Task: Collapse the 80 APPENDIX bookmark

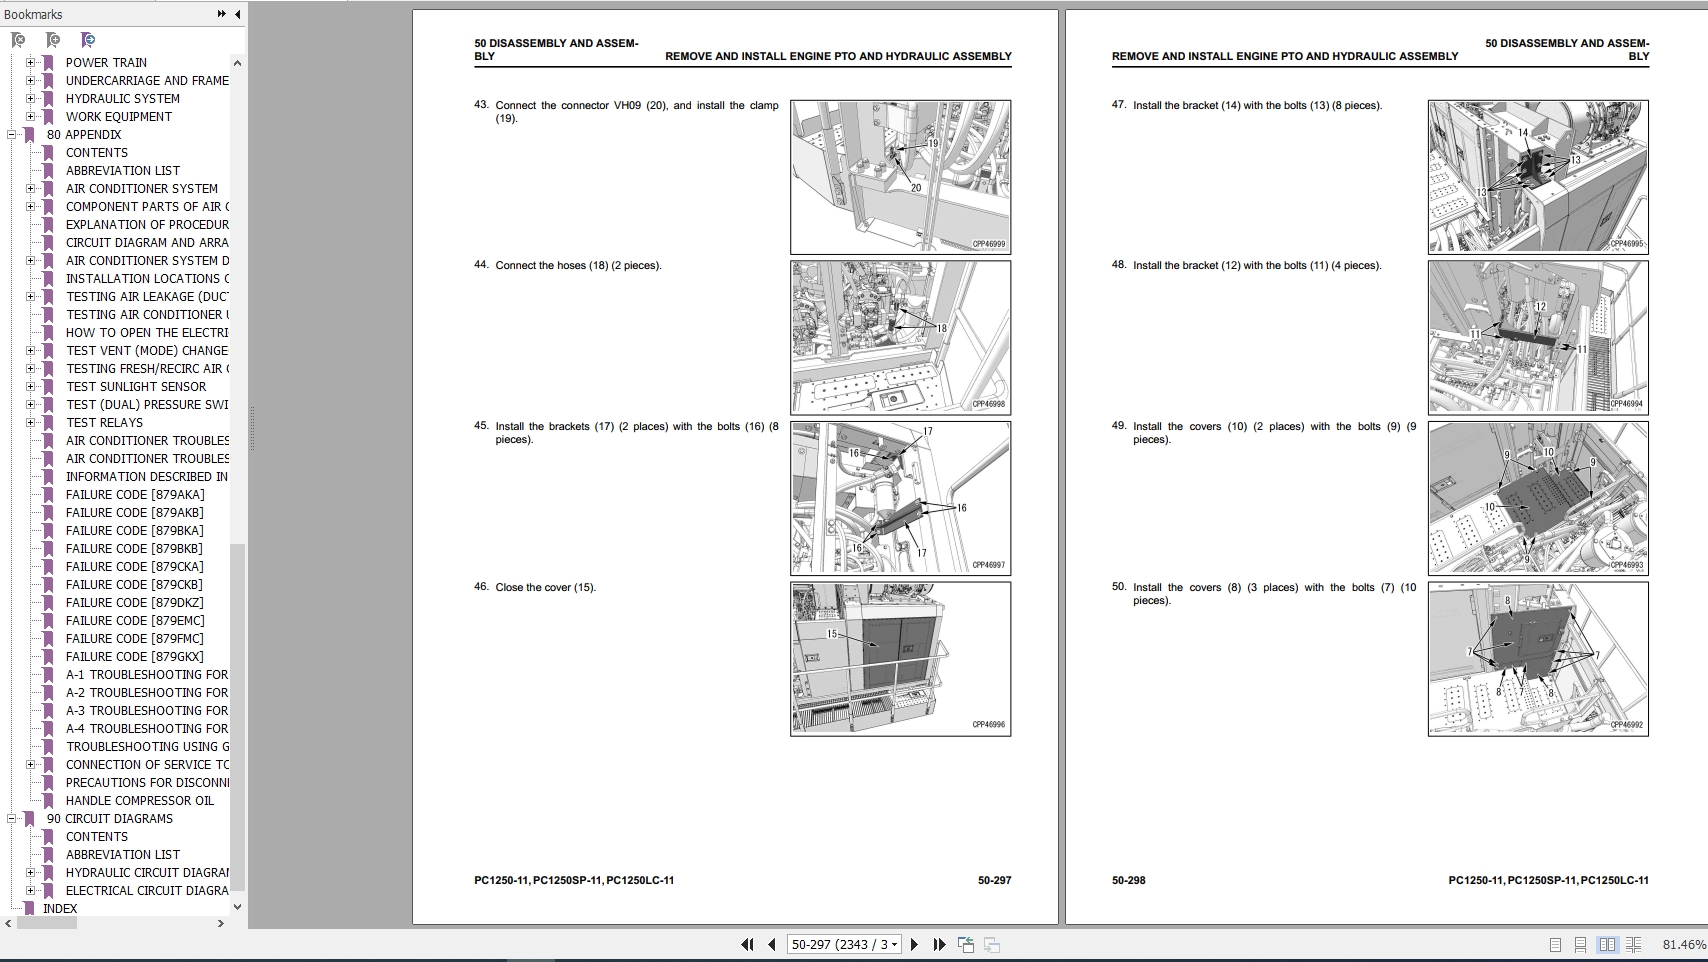Action: (11, 134)
